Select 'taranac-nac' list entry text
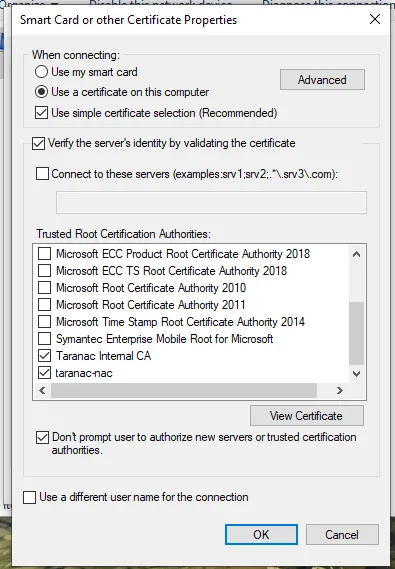395x569 pixels. pyautogui.click(x=84, y=373)
